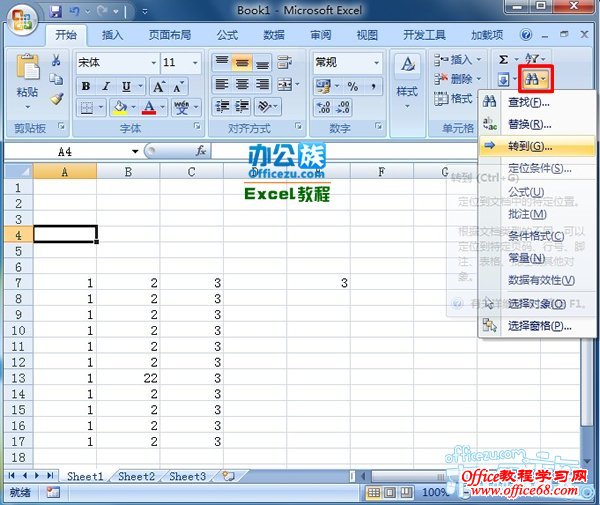Choose 转到(G)... from the menu
600x505 pixels.
coord(537,146)
